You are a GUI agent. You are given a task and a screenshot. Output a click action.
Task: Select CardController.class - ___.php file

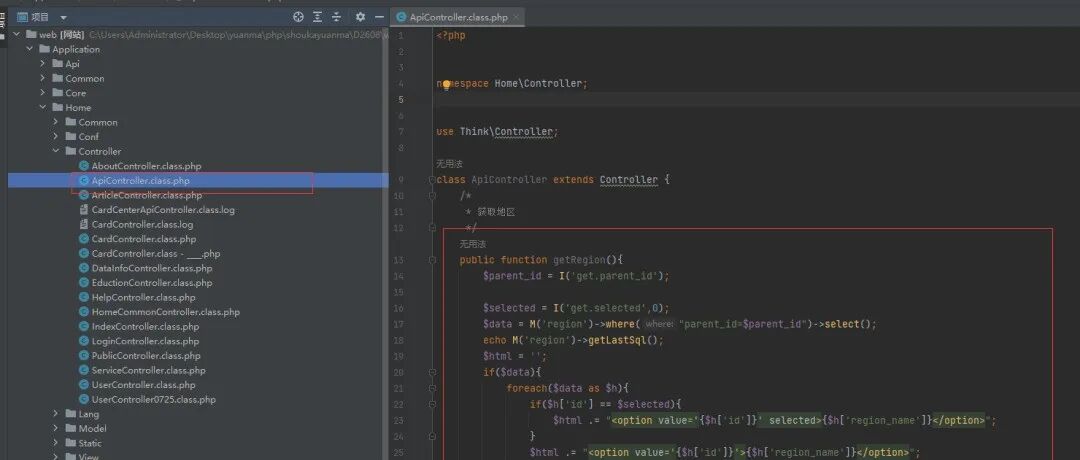pos(156,253)
